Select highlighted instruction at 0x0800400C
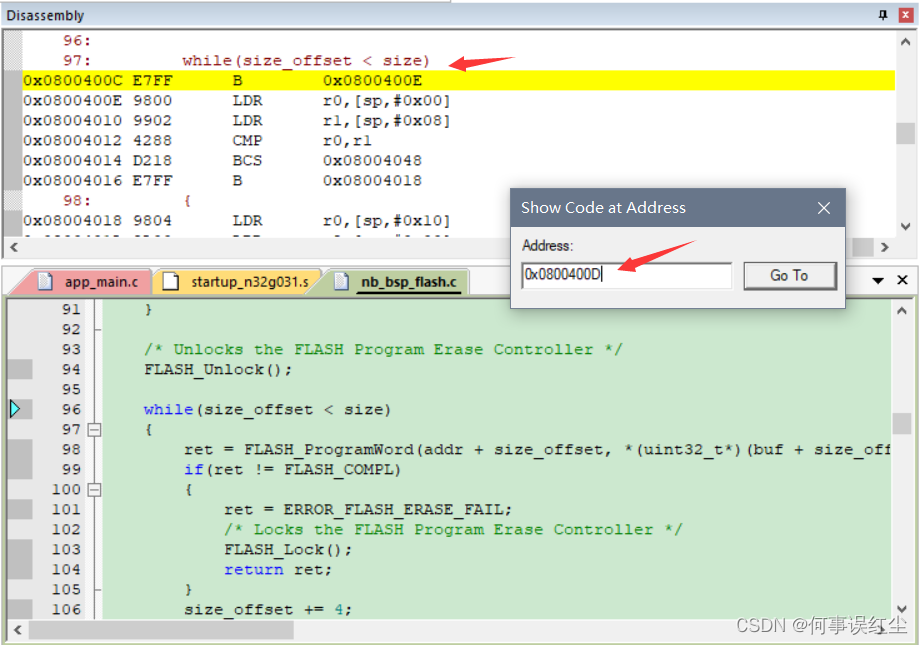The image size is (923, 645). tap(458, 81)
